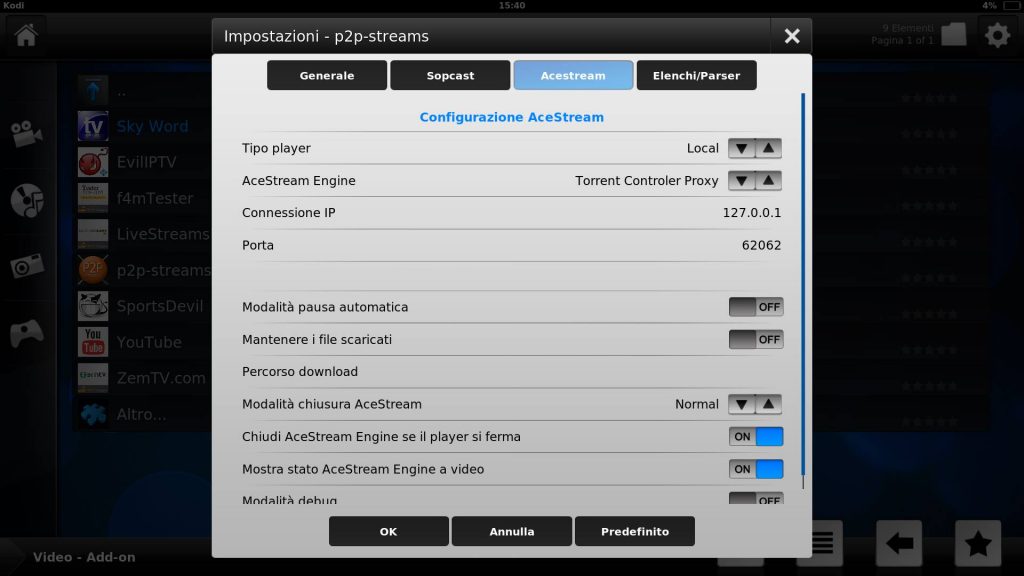Open ZemTV.com in the add-on list

coord(161,377)
